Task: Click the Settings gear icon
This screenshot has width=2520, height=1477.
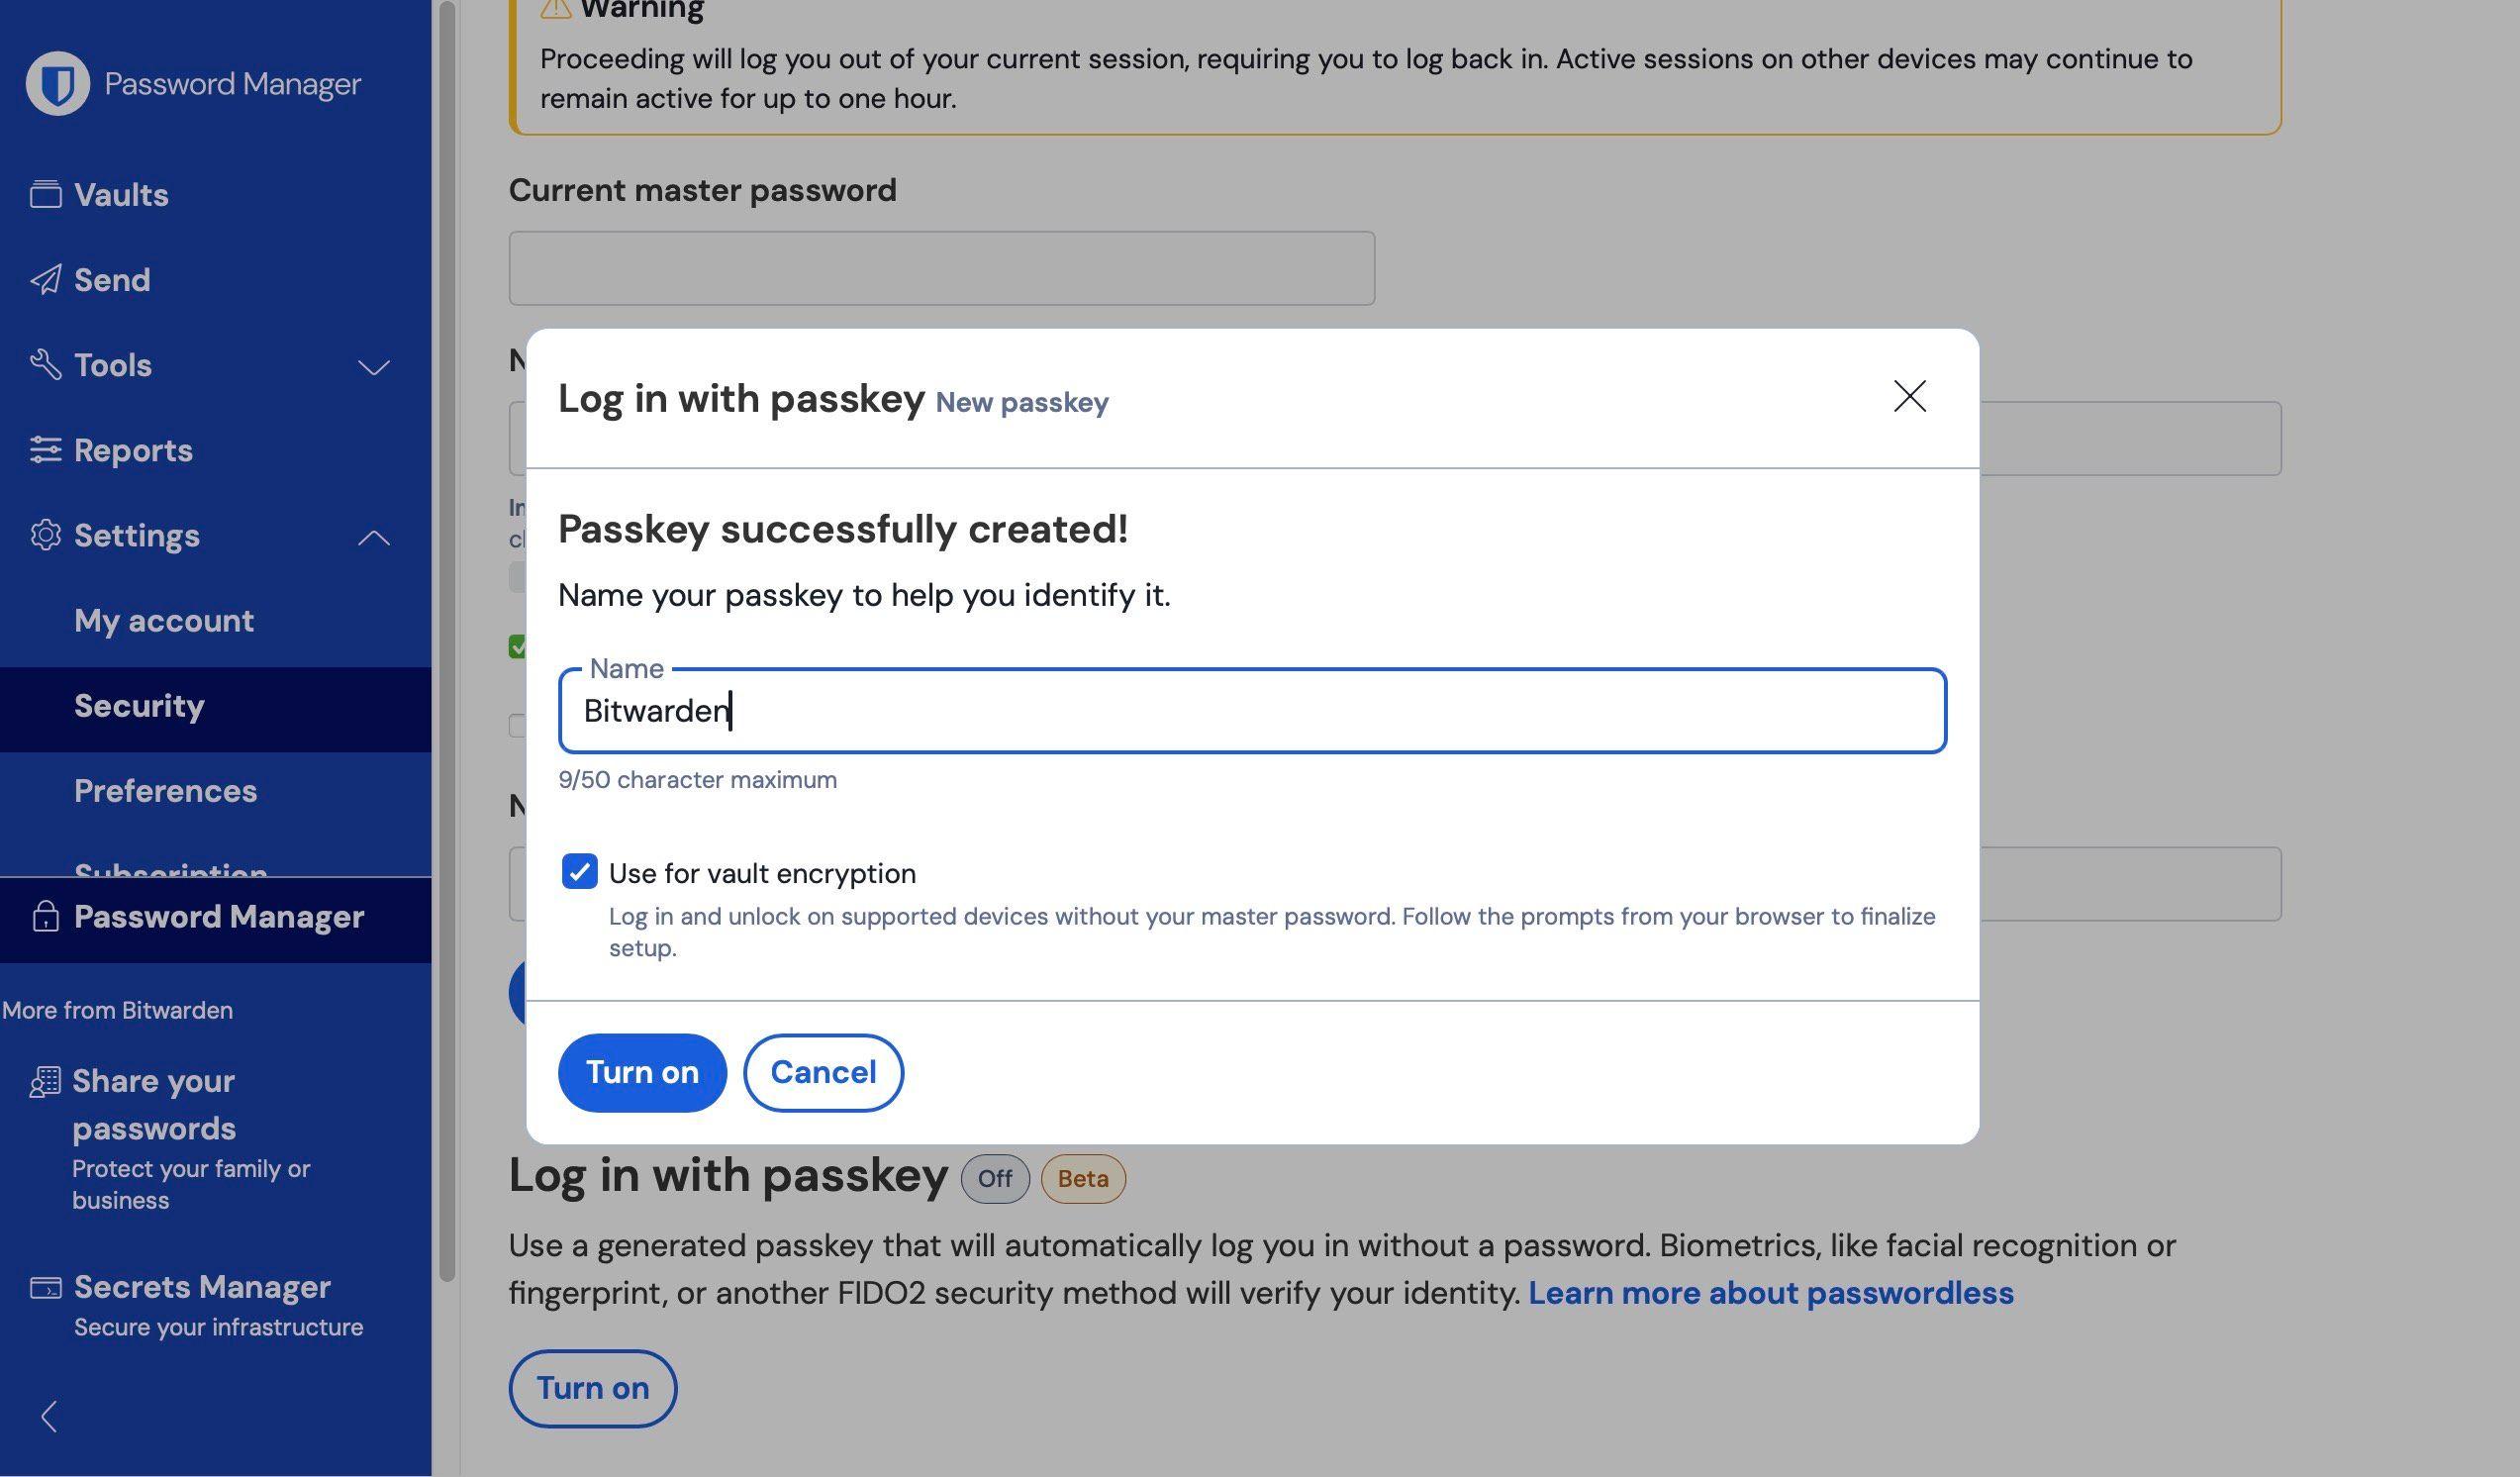Action: click(45, 535)
